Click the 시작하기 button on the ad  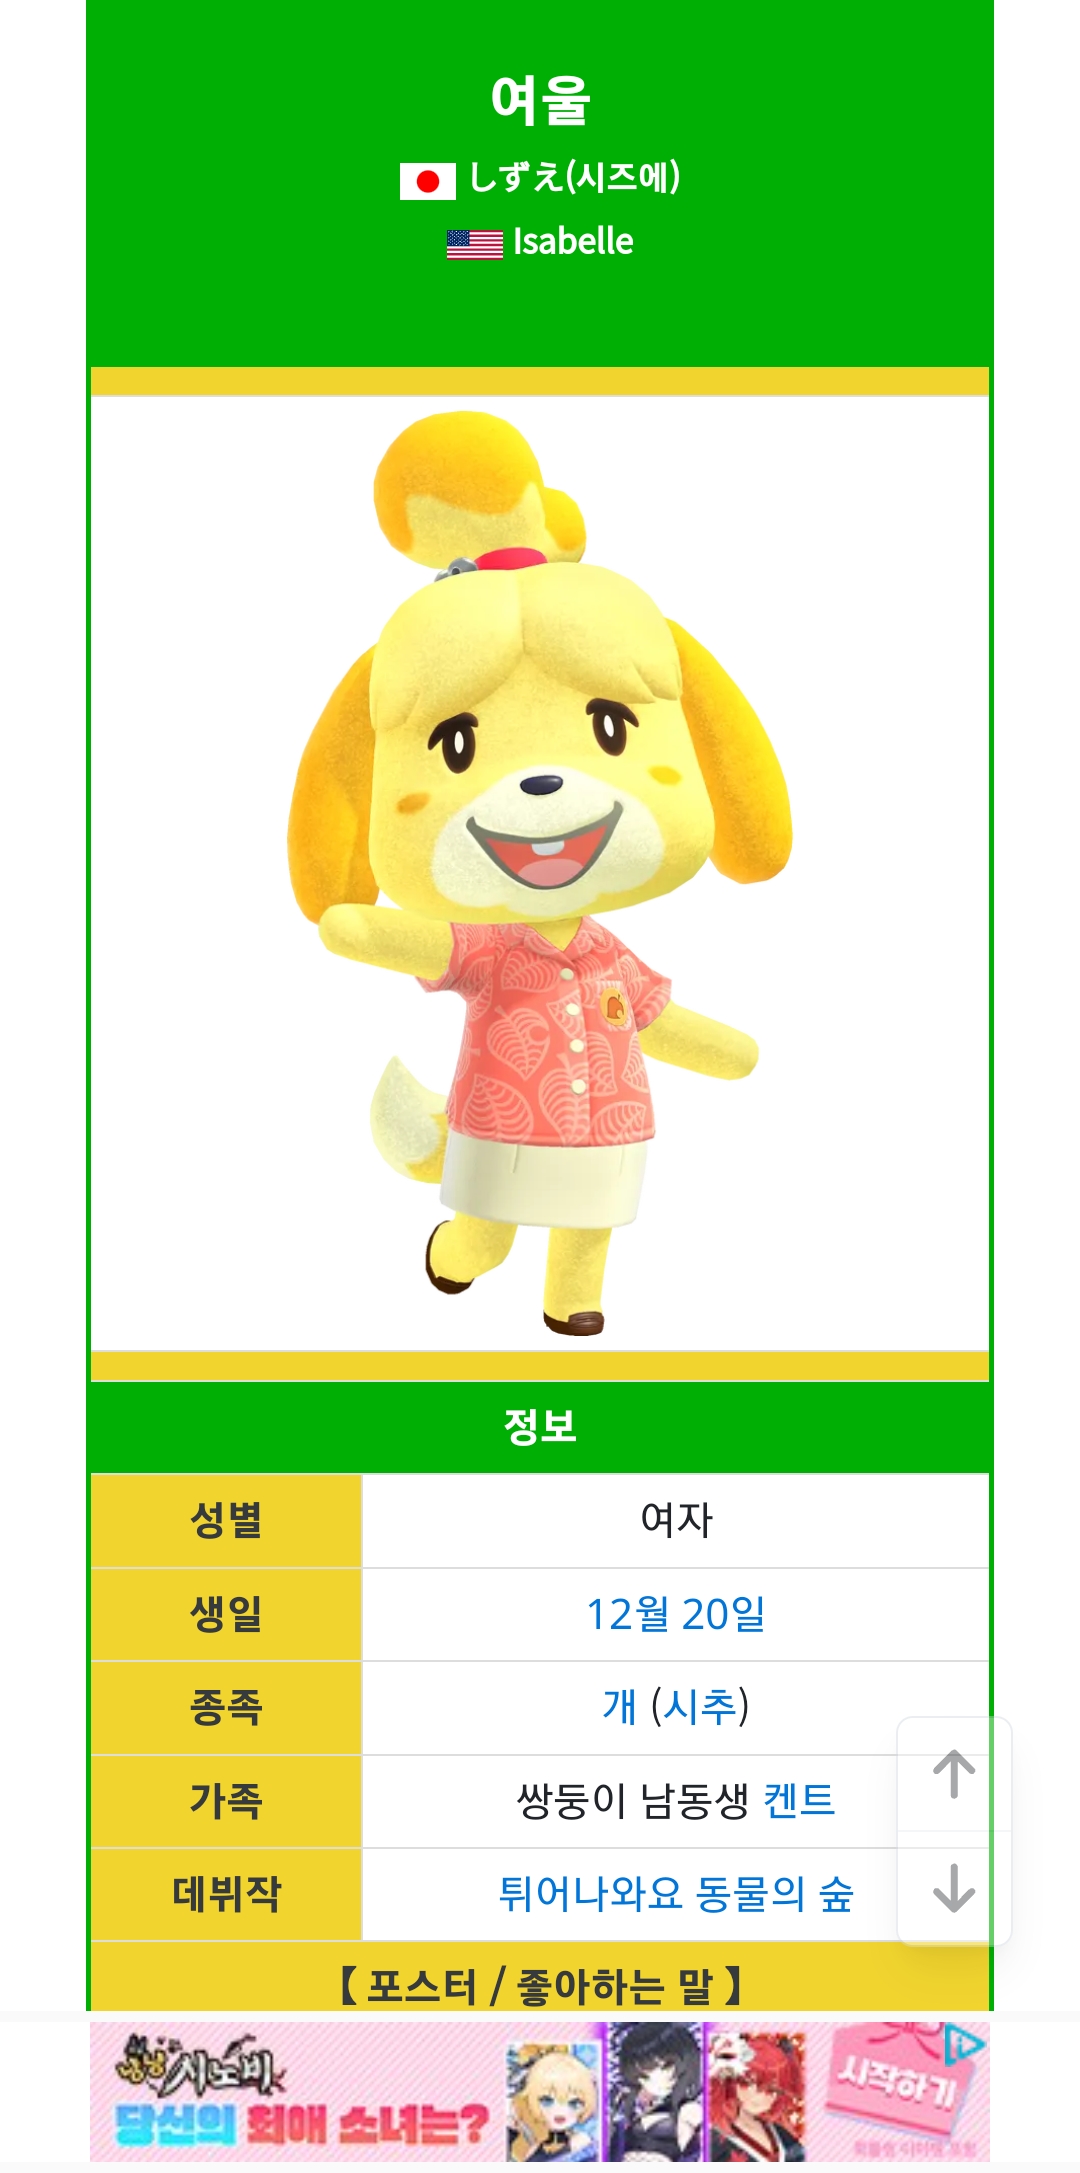(x=898, y=2081)
